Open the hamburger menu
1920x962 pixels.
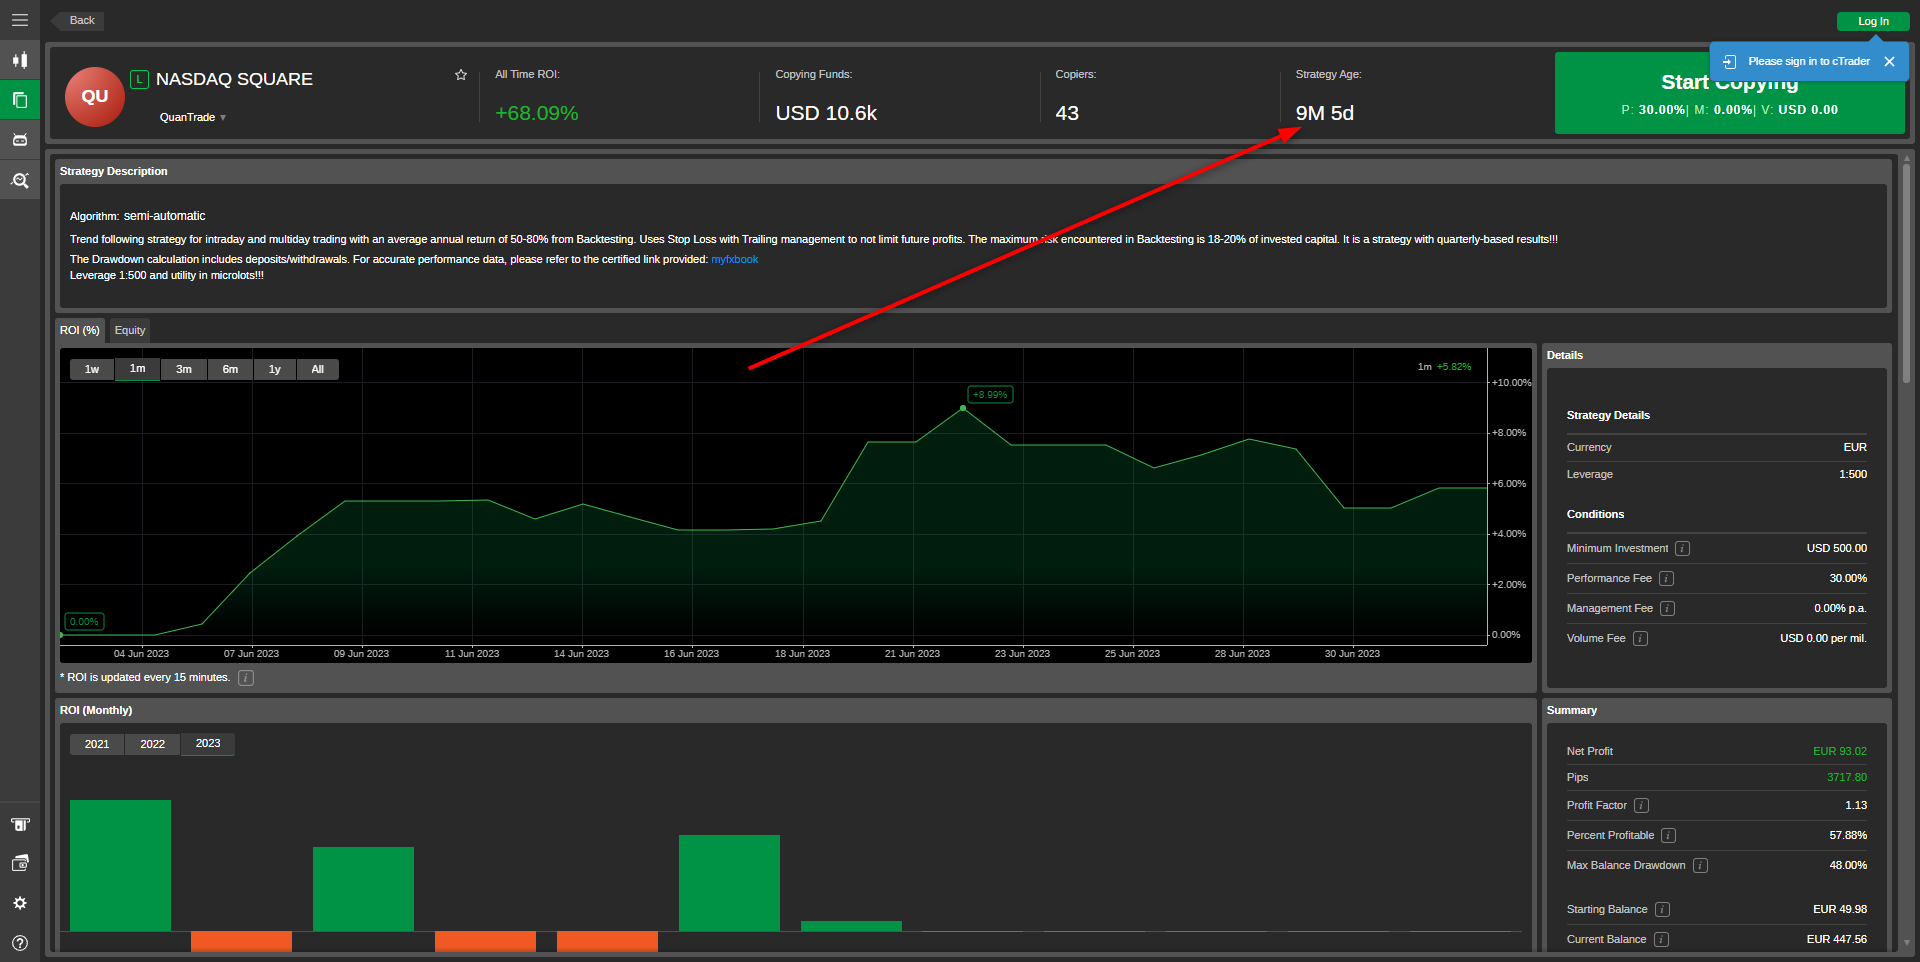tap(19, 20)
